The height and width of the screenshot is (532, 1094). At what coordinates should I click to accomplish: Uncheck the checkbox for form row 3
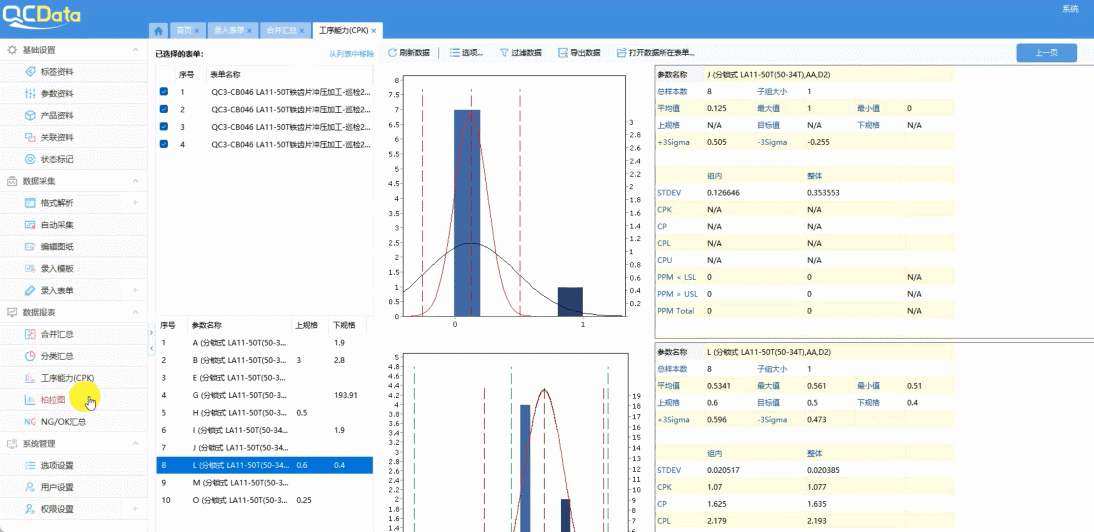tap(164, 127)
